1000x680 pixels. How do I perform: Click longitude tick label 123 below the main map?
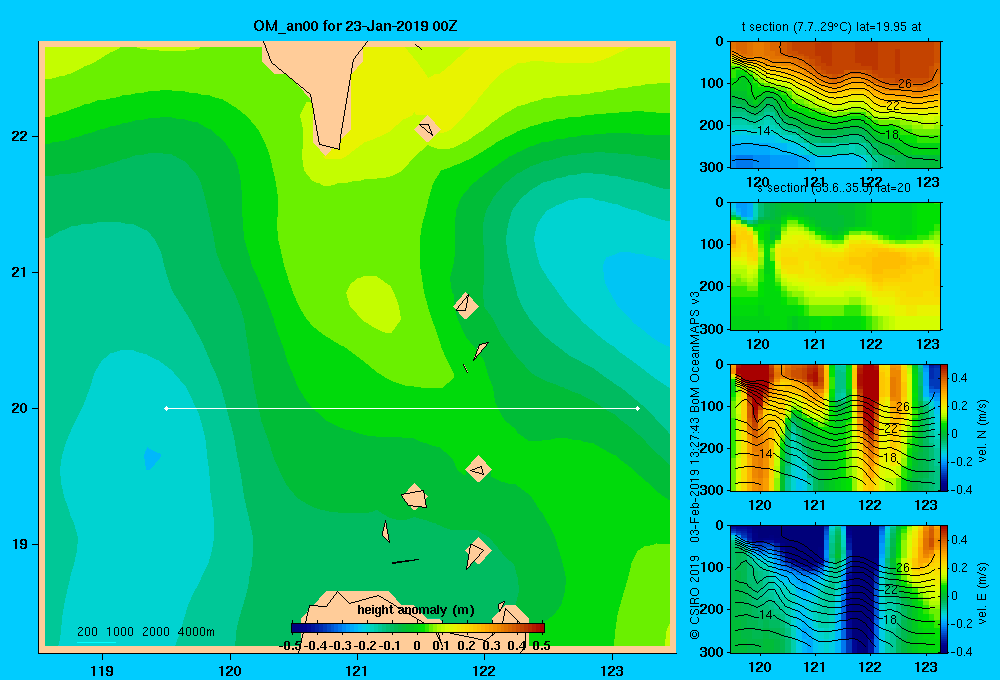612,671
